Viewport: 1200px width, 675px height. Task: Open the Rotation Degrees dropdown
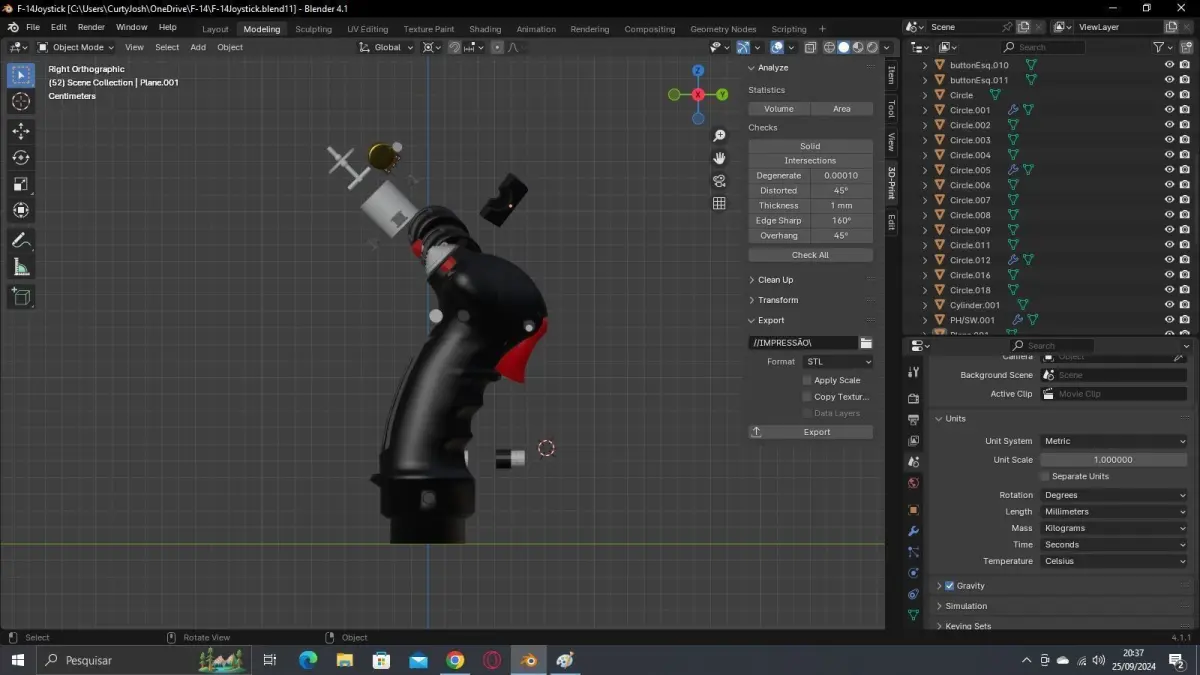point(1114,495)
